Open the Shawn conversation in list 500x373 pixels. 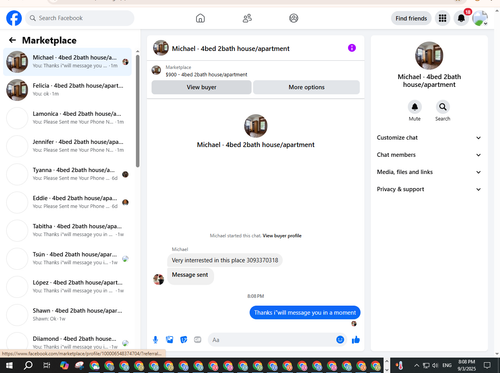point(67,314)
